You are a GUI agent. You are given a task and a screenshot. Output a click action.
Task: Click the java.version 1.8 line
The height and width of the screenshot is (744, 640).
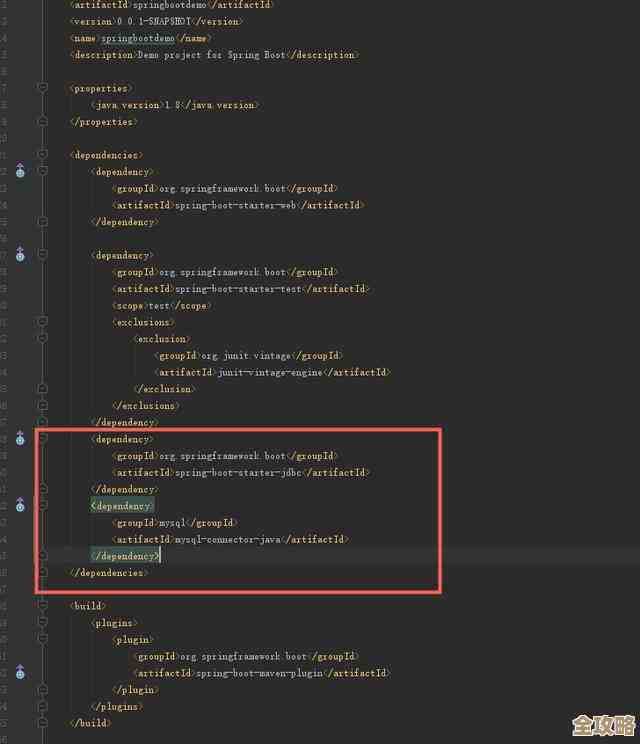pyautogui.click(x=175, y=105)
